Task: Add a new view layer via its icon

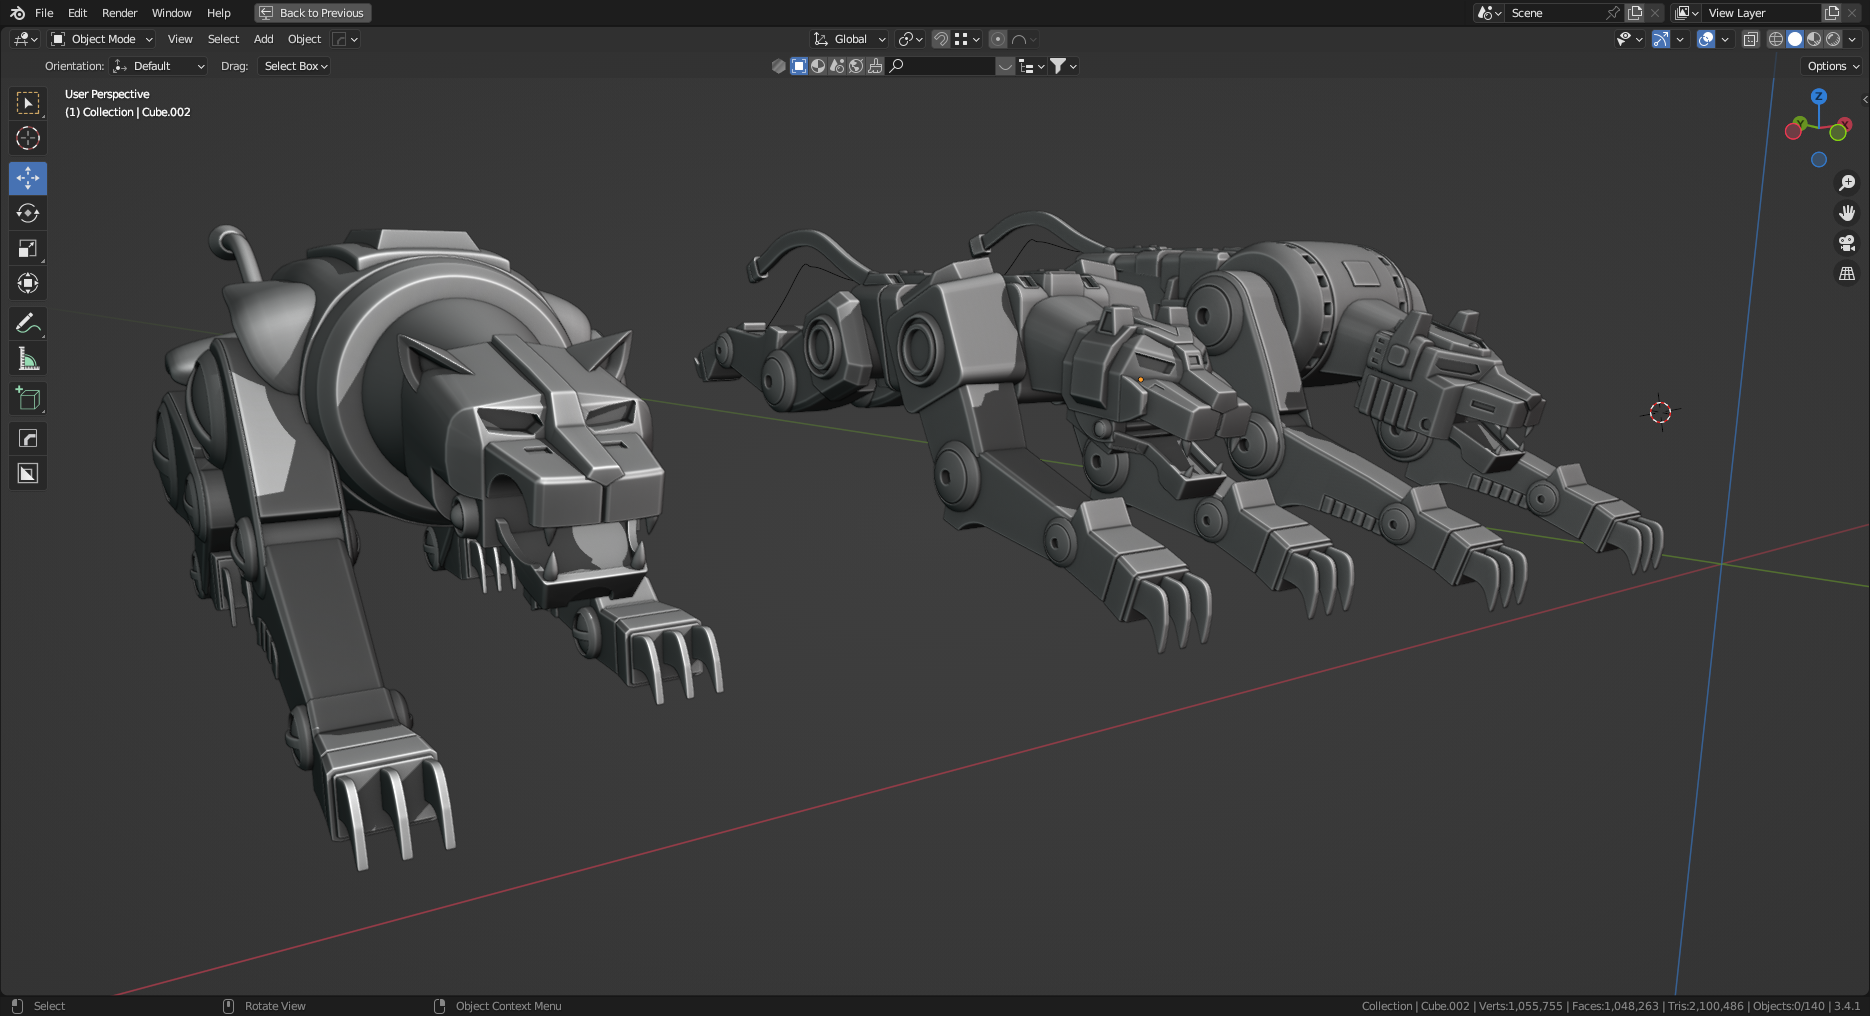Action: click(x=1832, y=13)
